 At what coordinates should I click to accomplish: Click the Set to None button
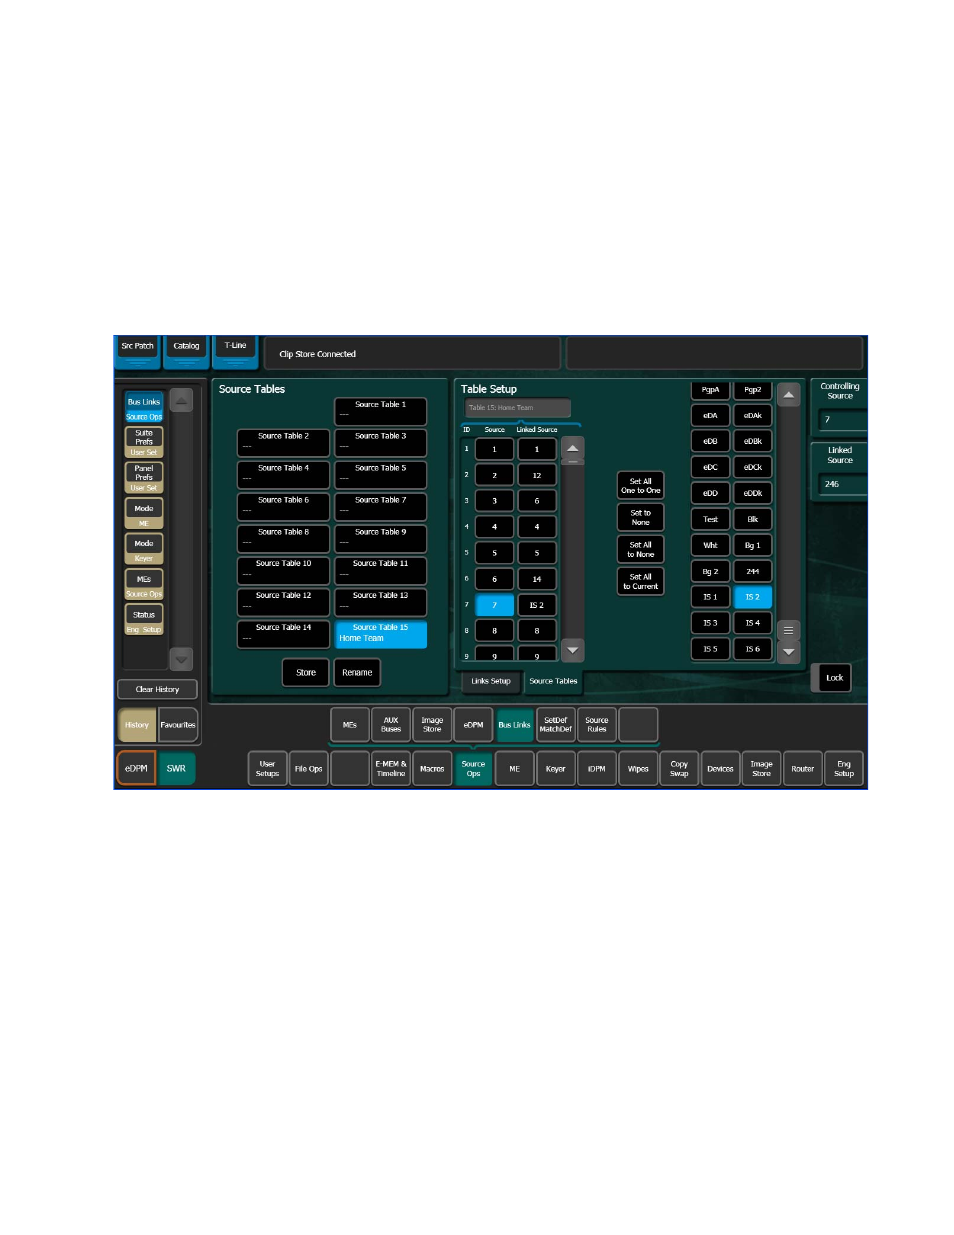[x=641, y=518]
